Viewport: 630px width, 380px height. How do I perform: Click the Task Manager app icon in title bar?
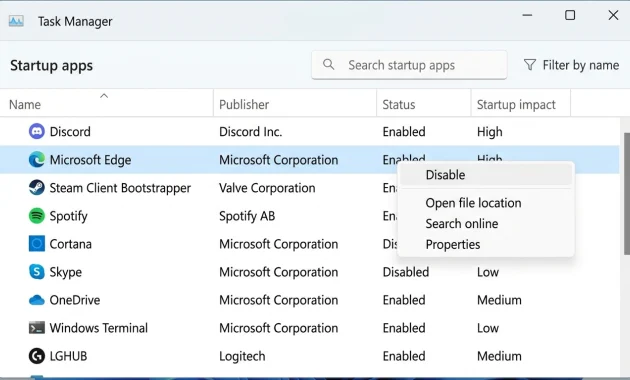pos(16,21)
